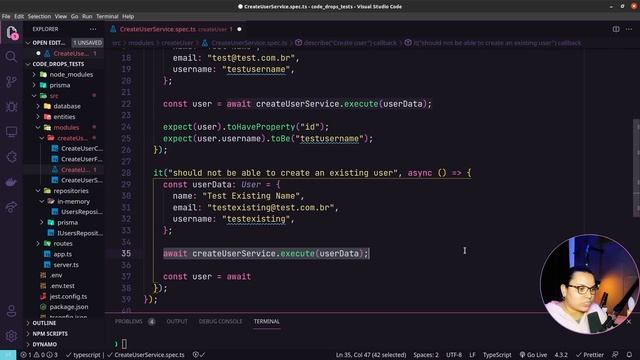The image size is (640, 360).
Task: Open the Search view in activity bar
Action: point(11,57)
